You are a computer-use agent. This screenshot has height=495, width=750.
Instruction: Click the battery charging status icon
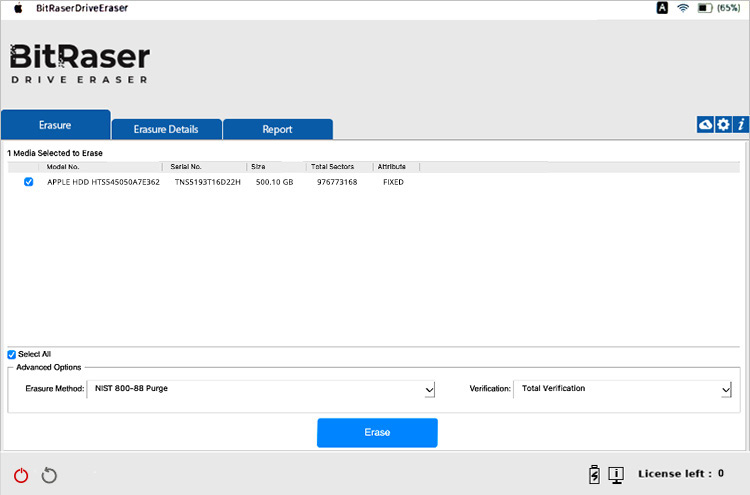(594, 474)
